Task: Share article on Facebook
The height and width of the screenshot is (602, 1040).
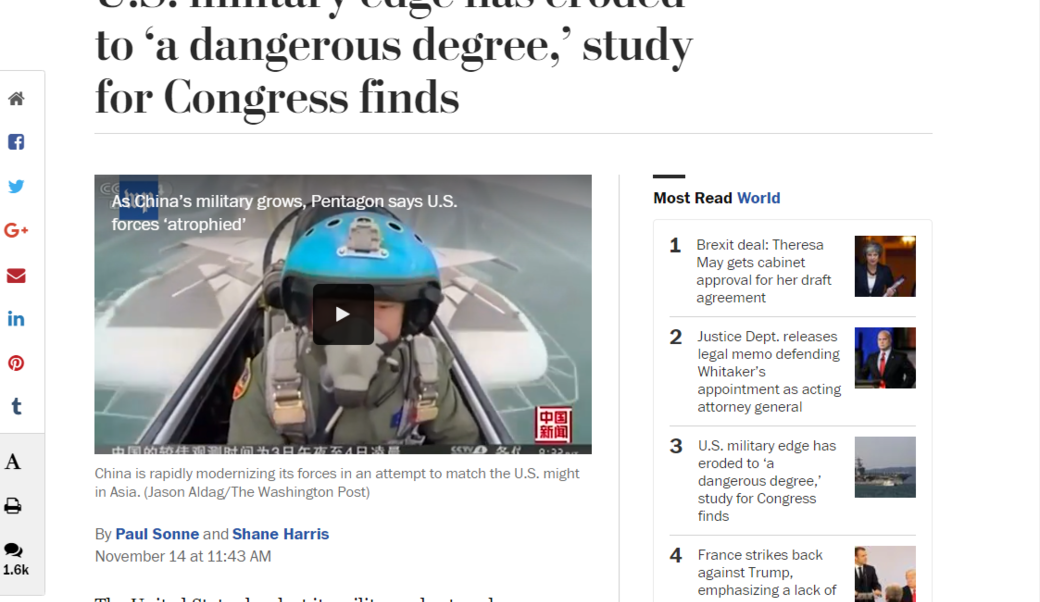Action: (x=16, y=142)
